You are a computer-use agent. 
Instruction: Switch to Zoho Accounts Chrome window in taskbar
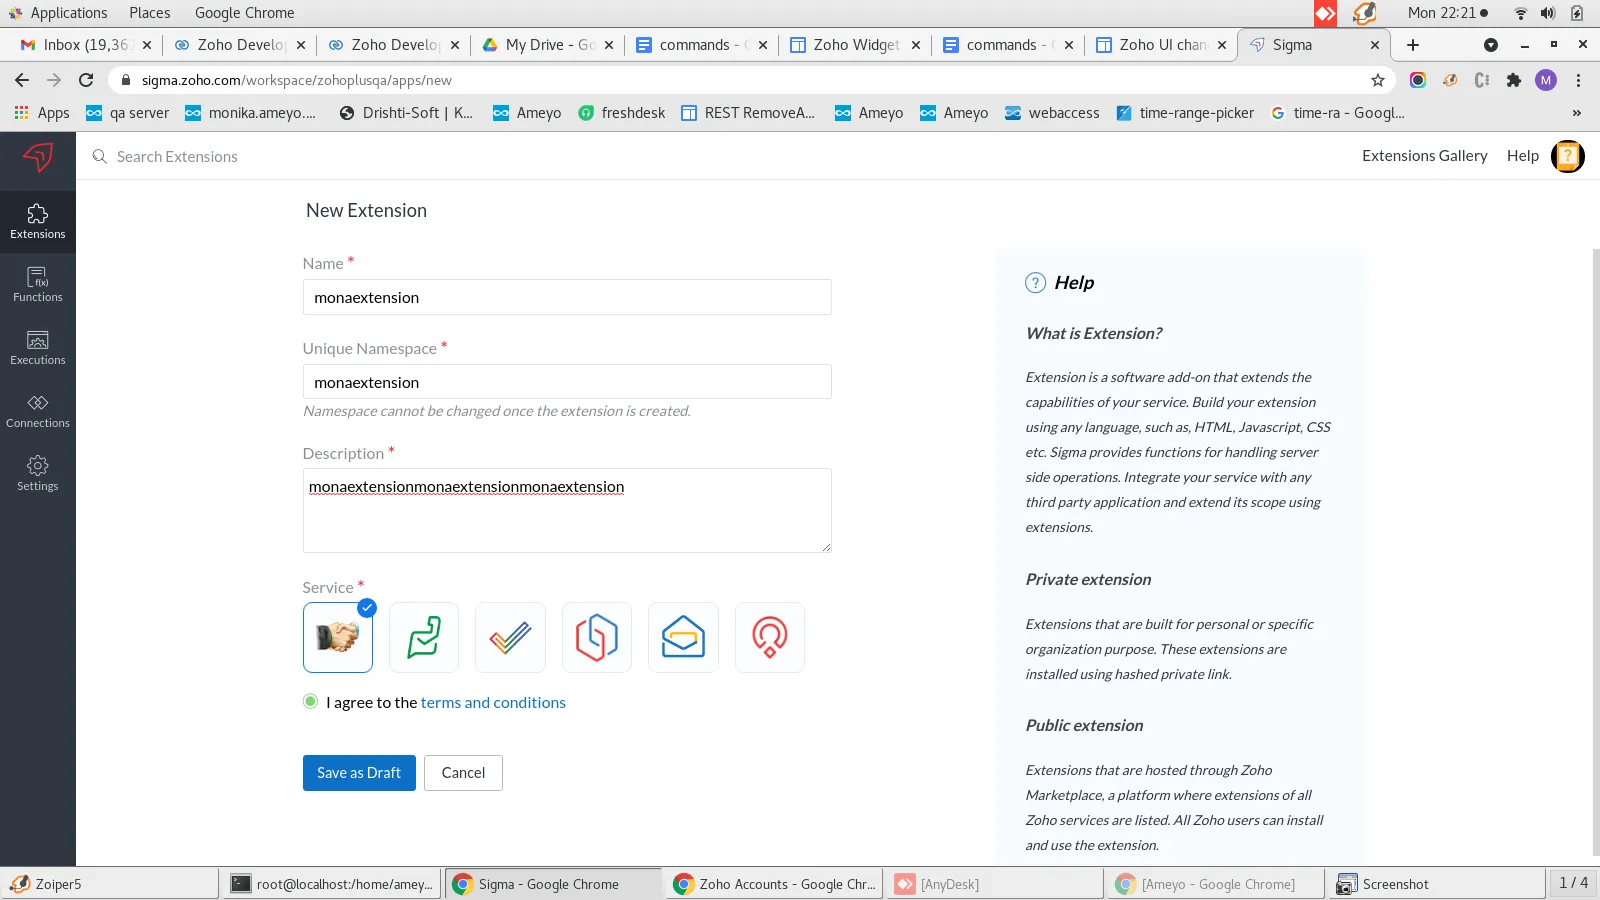pyautogui.click(x=775, y=884)
